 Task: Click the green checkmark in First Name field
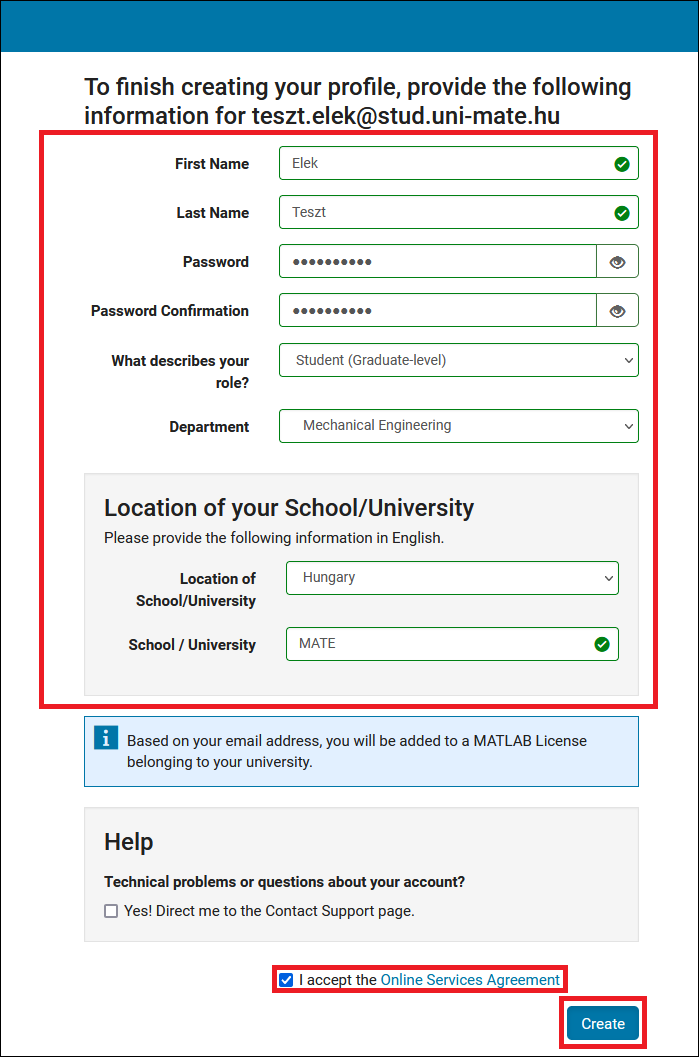click(x=622, y=164)
